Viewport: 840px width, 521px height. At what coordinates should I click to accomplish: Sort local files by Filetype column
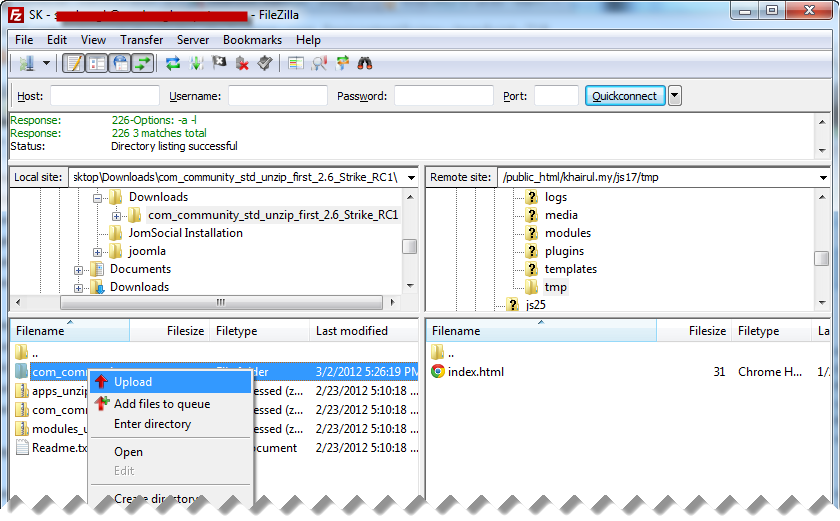coord(259,331)
